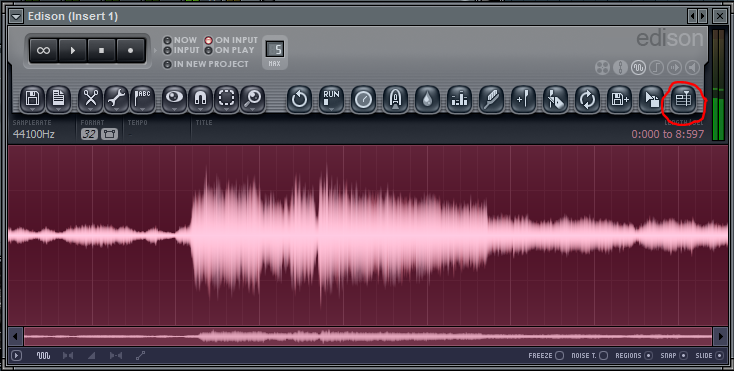The image size is (734, 371).
Task: Toggle the FREEZE option
Action: [559, 356]
